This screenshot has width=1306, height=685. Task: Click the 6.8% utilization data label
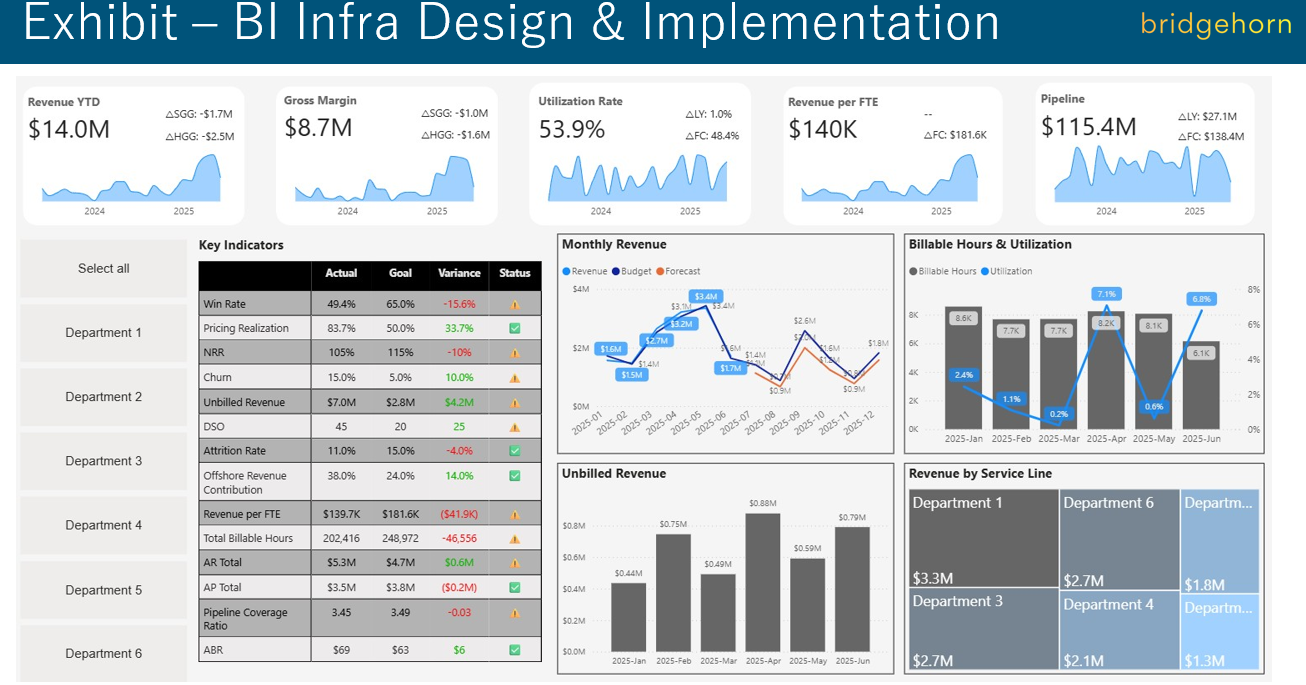tap(1201, 298)
